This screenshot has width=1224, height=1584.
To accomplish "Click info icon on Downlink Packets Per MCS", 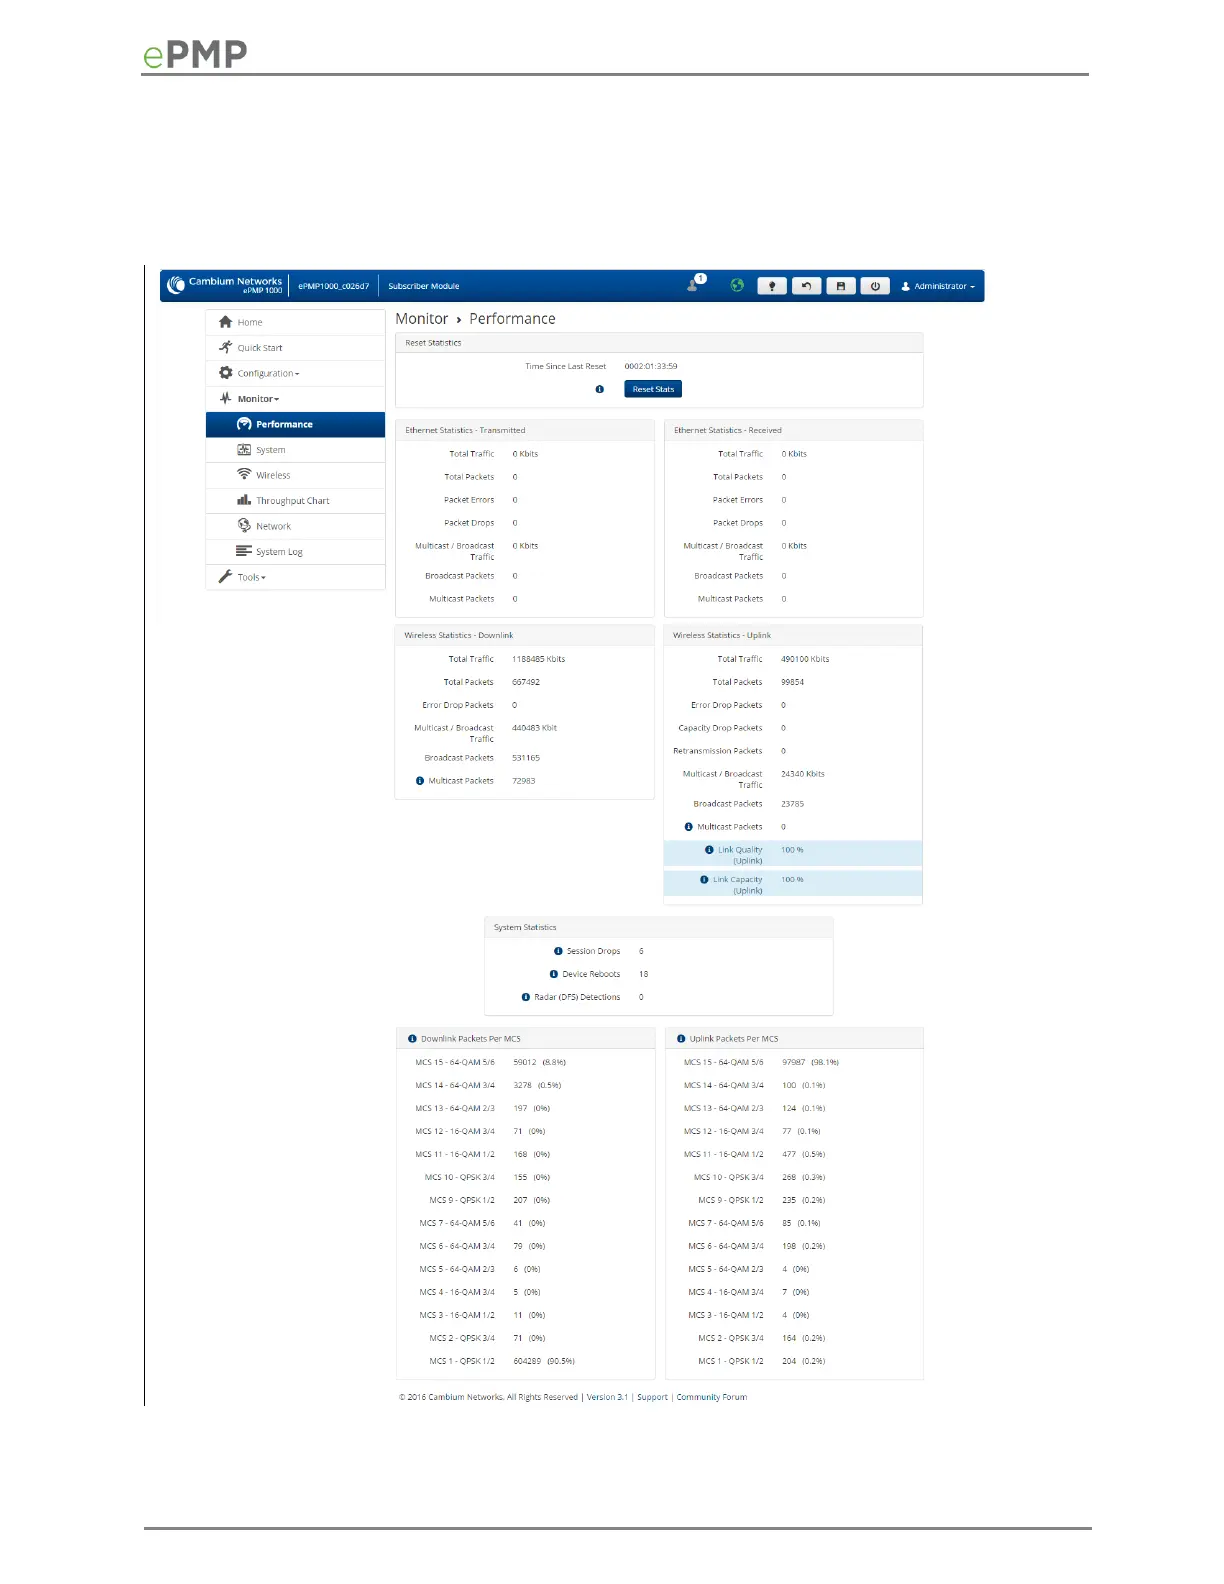I will coord(412,1039).
